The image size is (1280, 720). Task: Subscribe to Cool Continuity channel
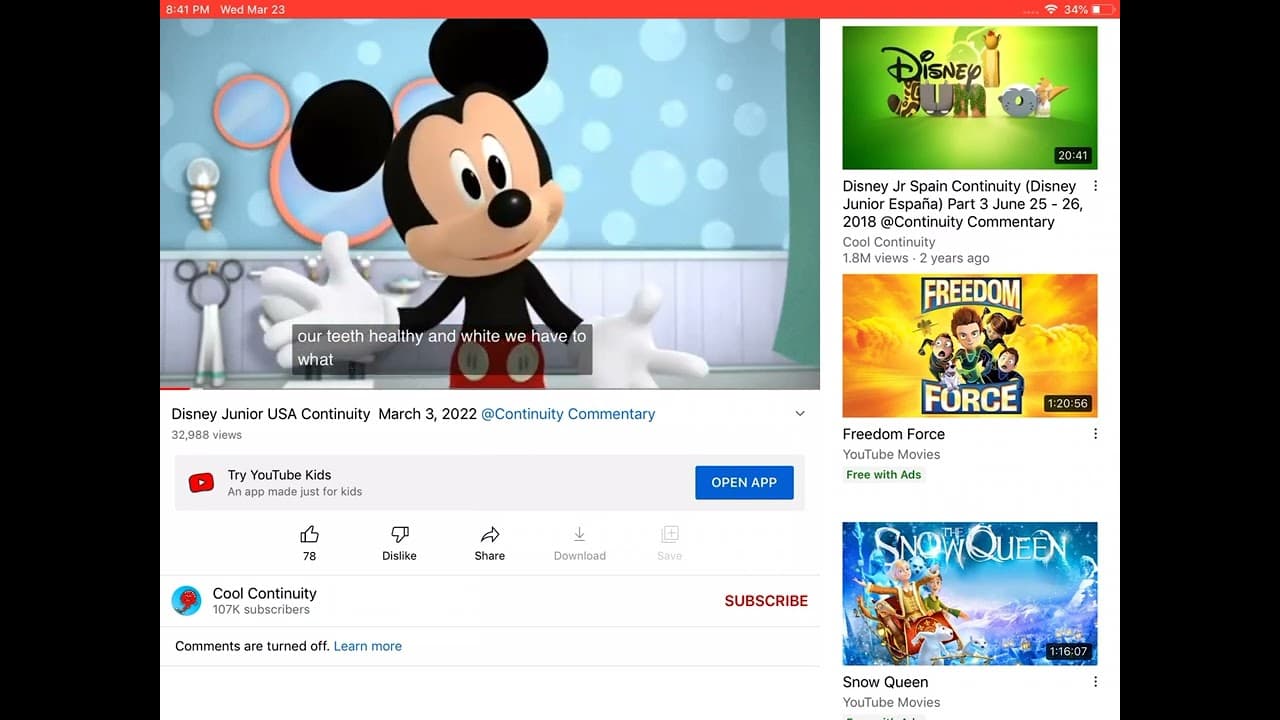coord(766,601)
